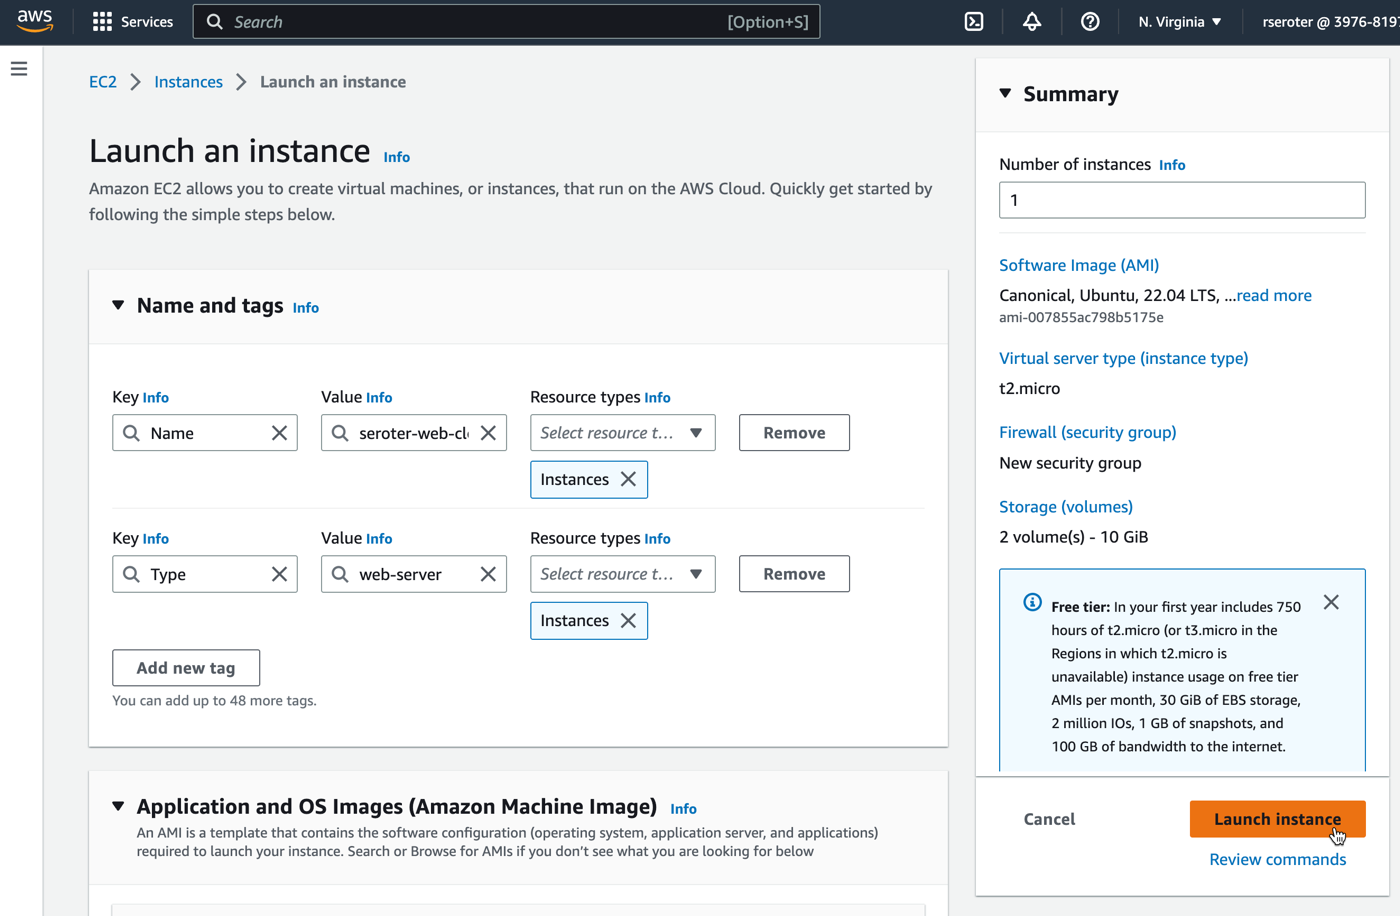Click the Launch instance button
1400x916 pixels.
click(1276, 819)
